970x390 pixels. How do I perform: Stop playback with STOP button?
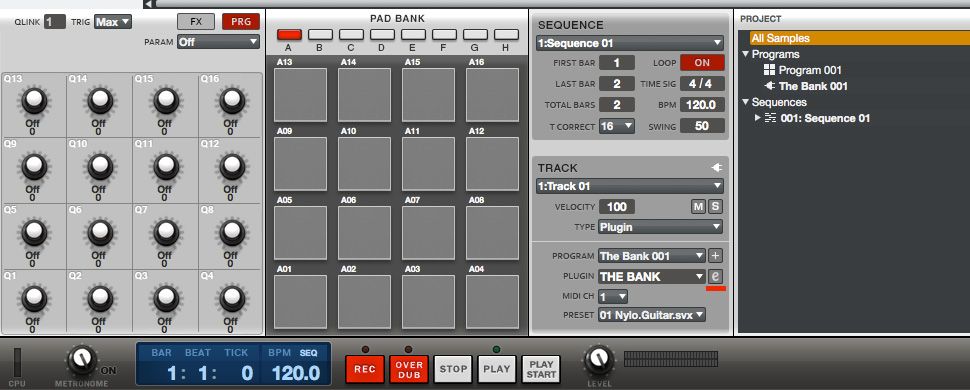pyautogui.click(x=453, y=369)
